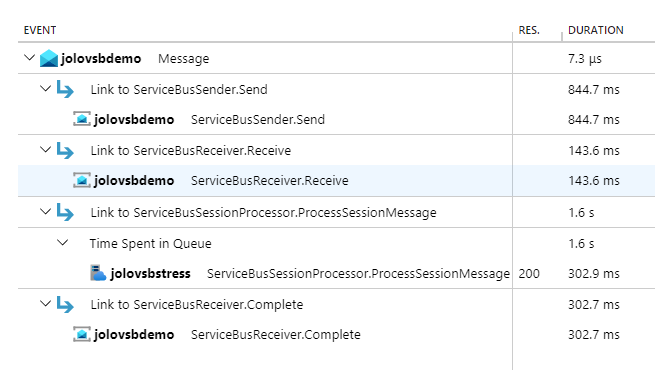The width and height of the screenshot is (655, 370).
Task: Click the EVENT column header
Action: point(40,30)
